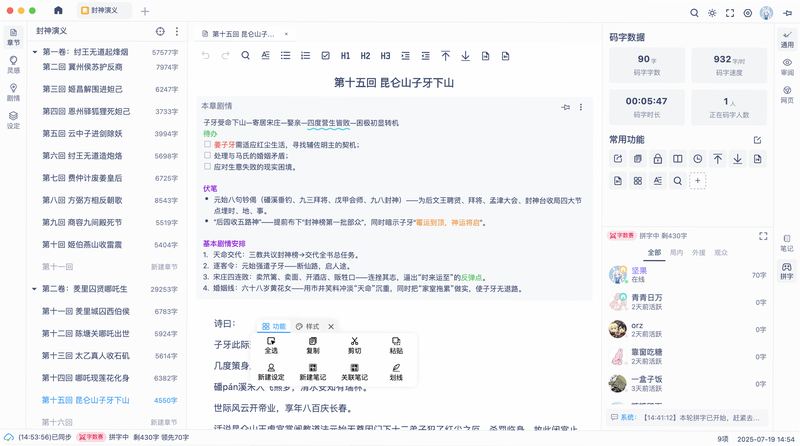This screenshot has width=800, height=446.
Task: Collapse the 第一卷 volume tree
Action: point(35,52)
